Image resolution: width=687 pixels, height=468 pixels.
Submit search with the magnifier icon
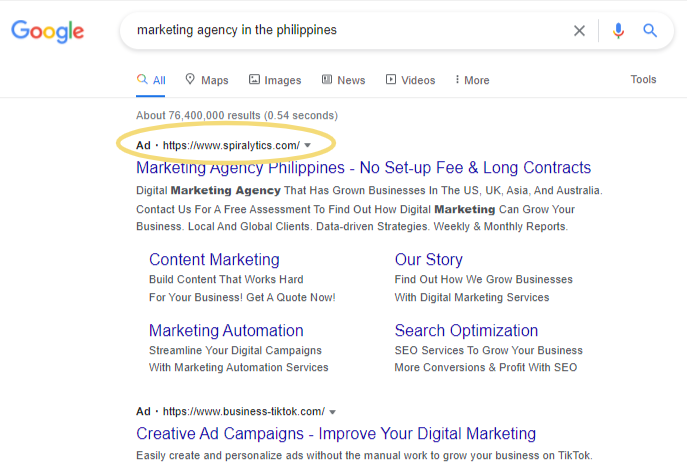650,31
